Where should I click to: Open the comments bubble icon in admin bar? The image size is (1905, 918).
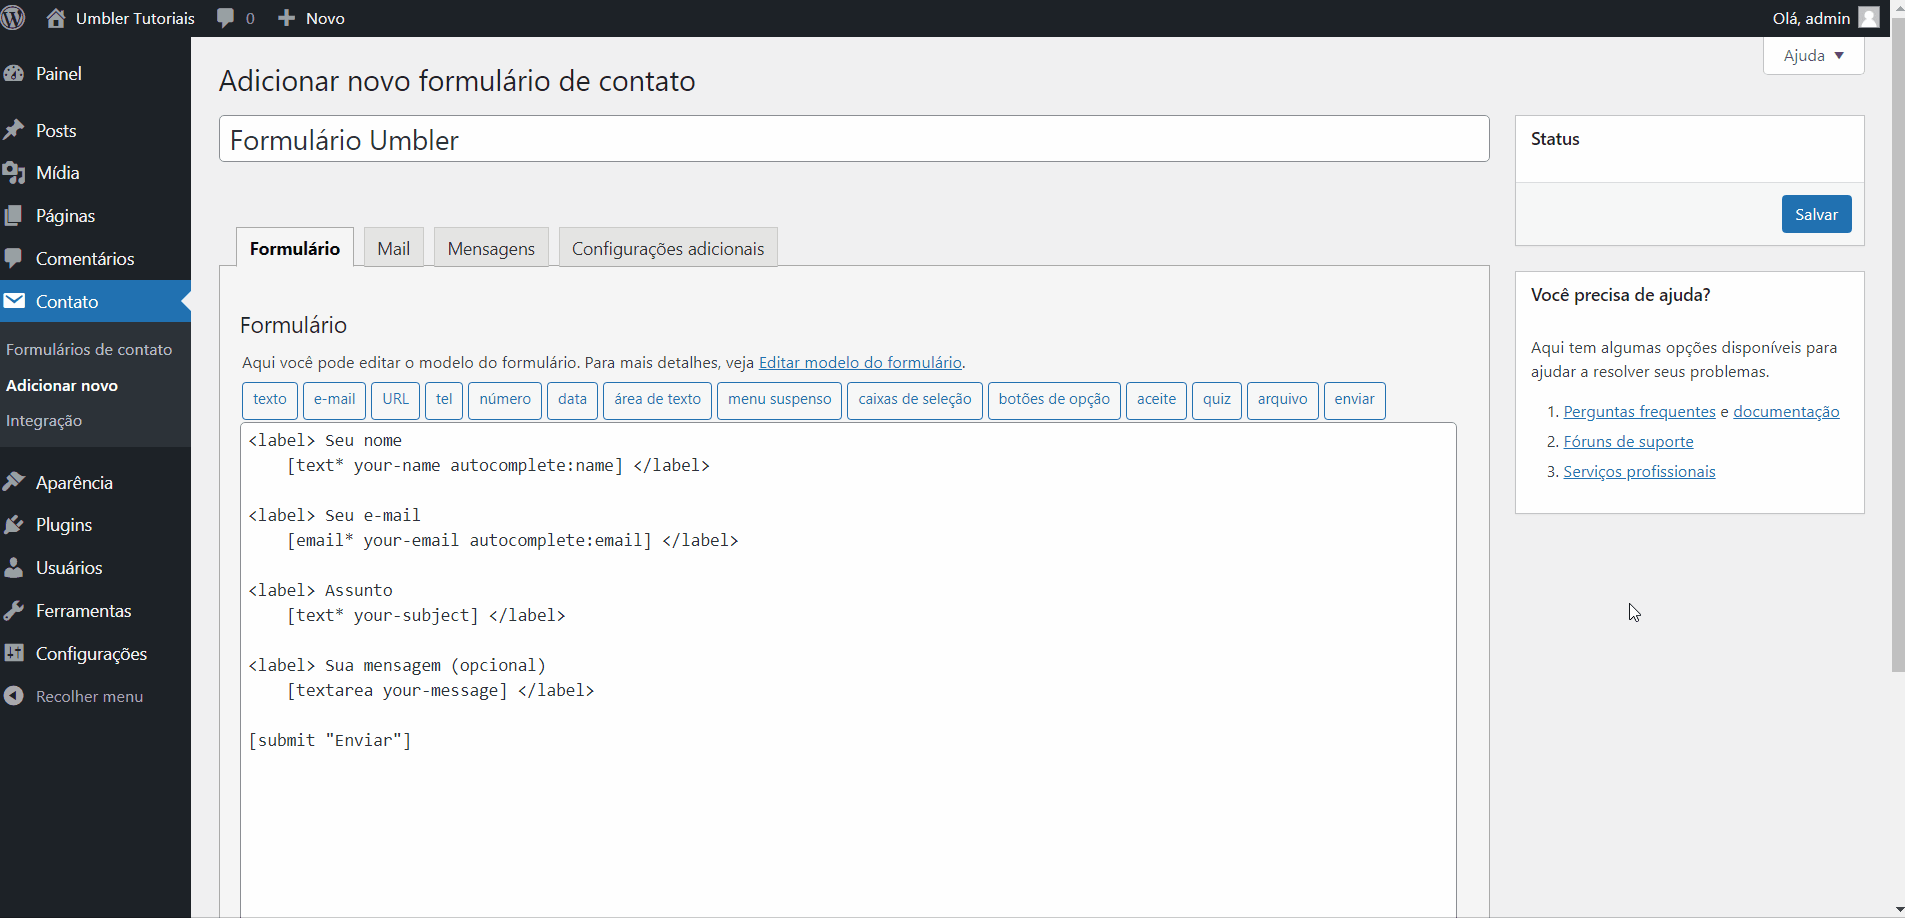226,18
